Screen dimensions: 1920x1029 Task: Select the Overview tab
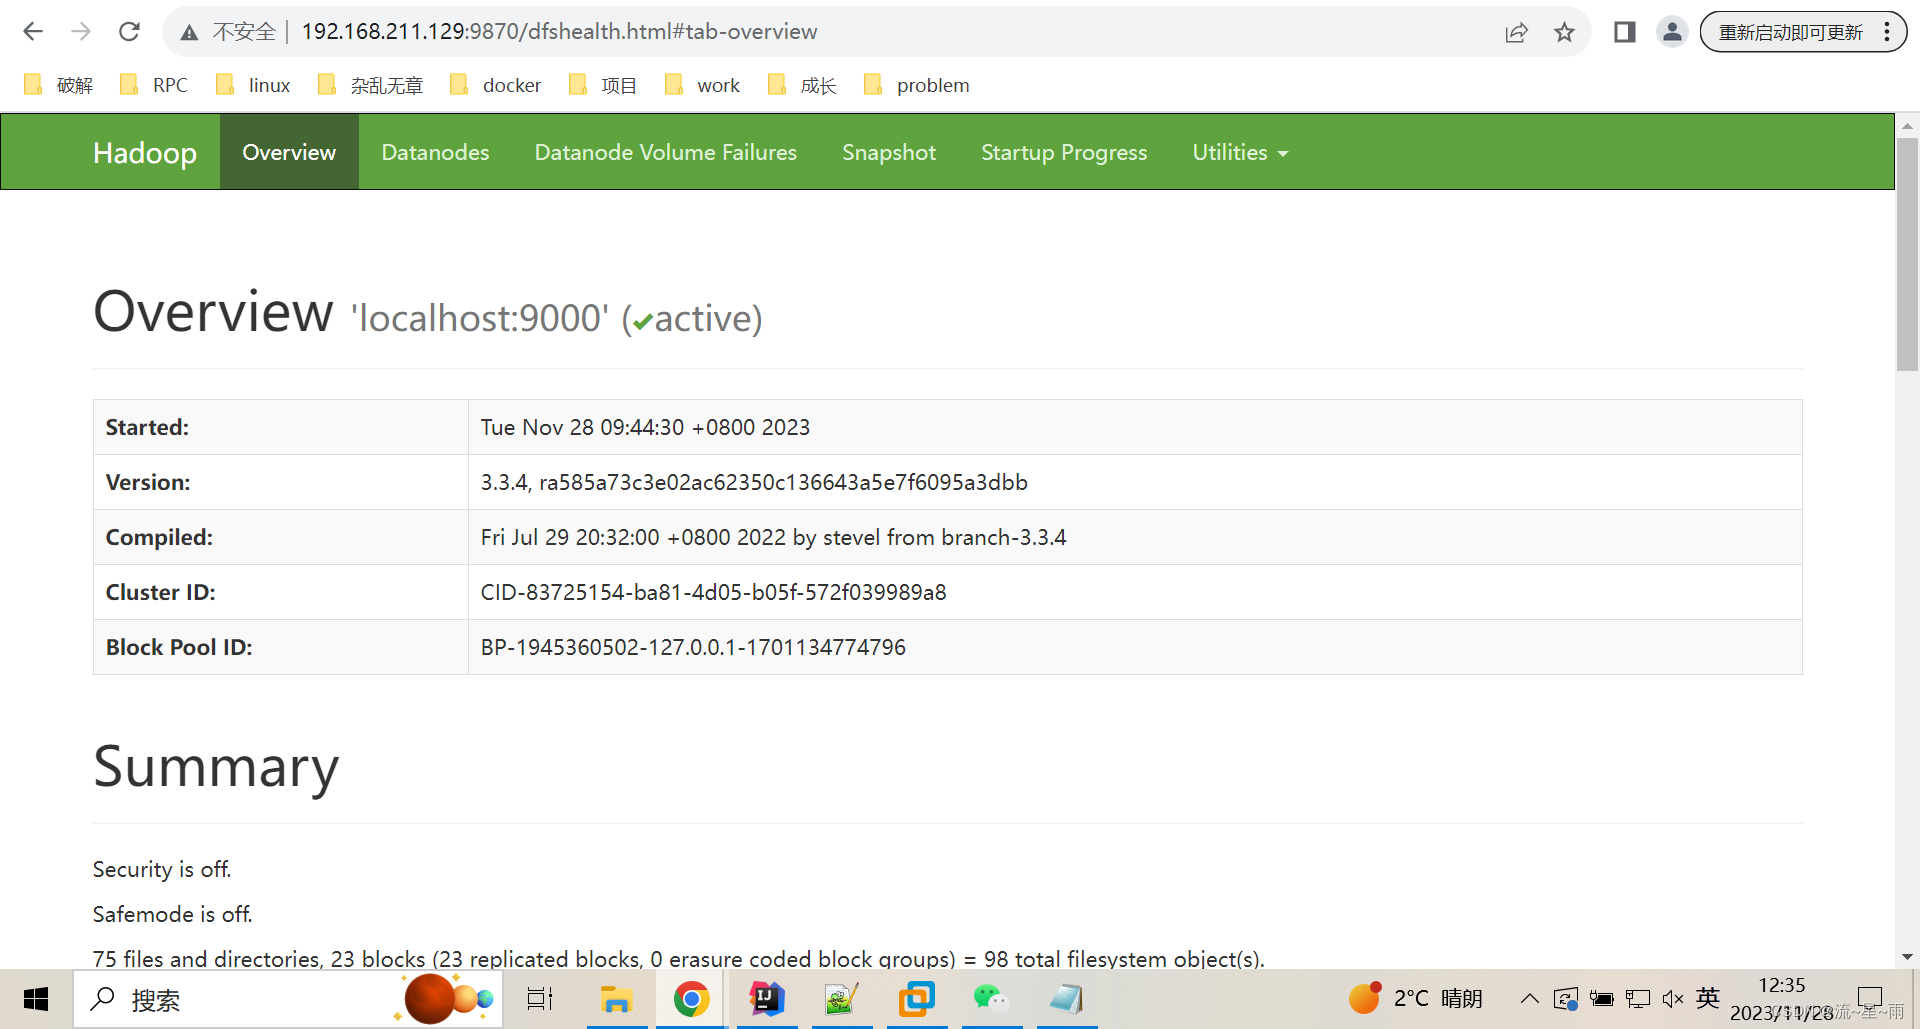(x=289, y=152)
